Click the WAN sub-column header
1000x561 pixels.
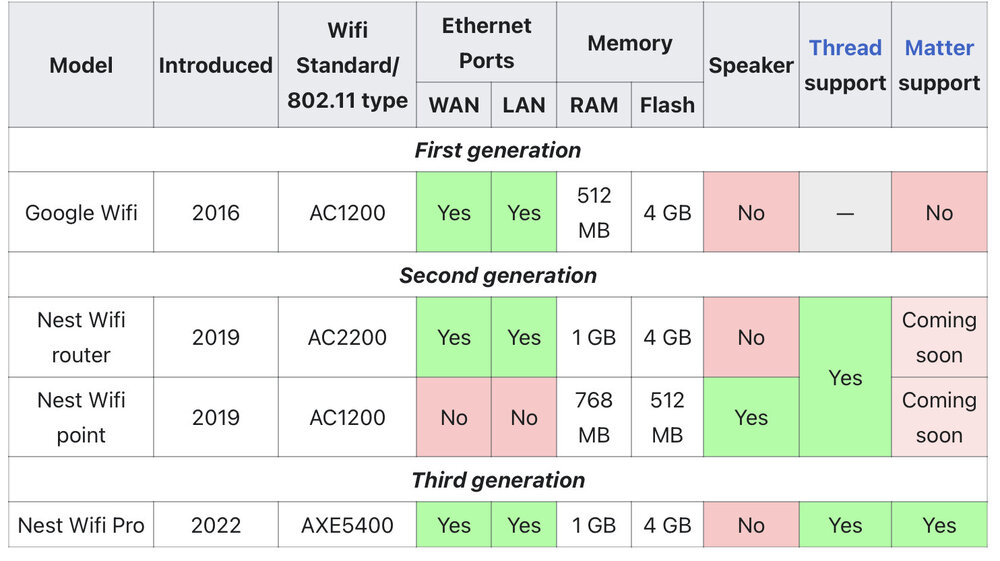point(454,104)
